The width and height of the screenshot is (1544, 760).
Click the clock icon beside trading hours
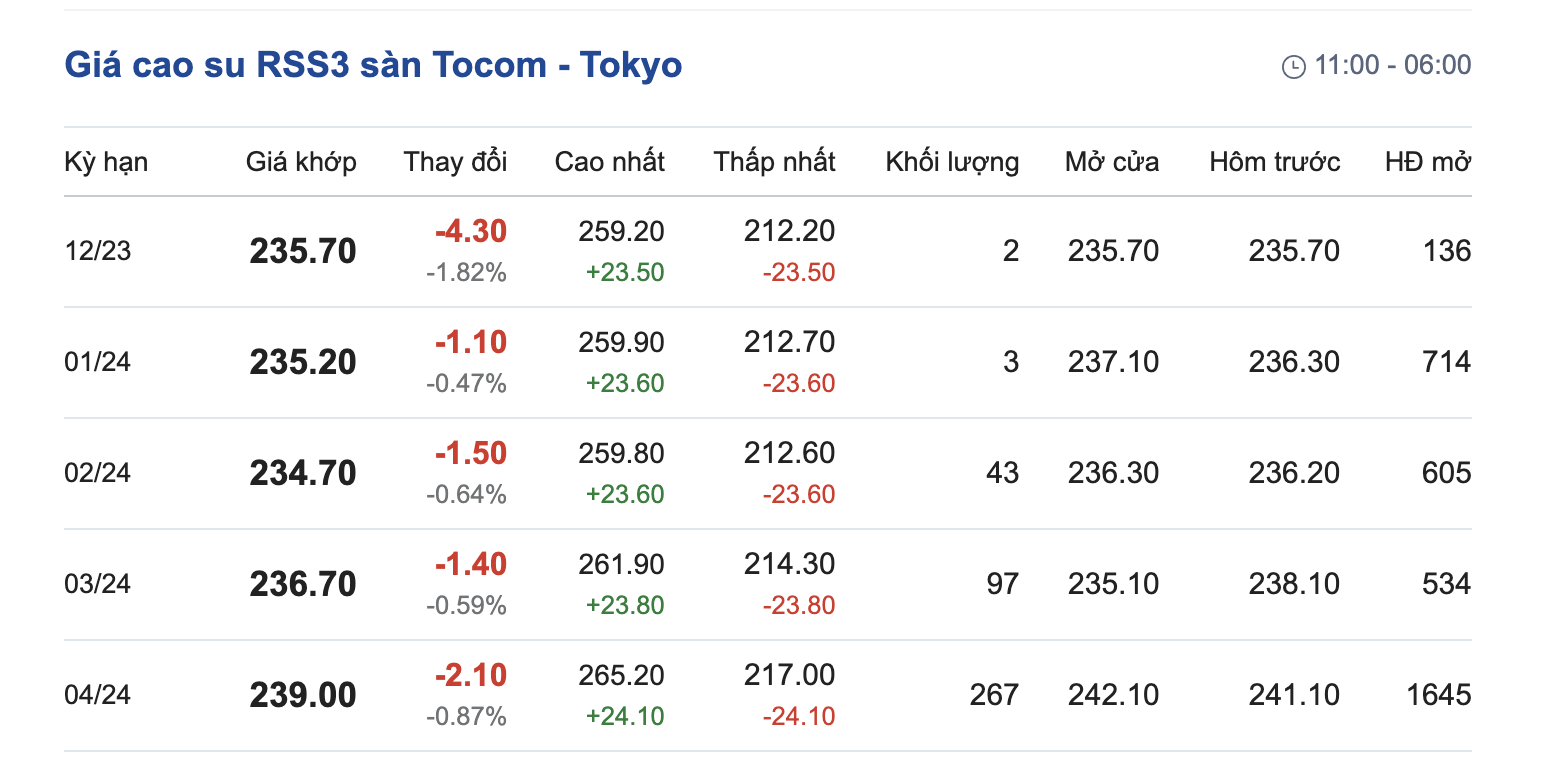point(1293,67)
